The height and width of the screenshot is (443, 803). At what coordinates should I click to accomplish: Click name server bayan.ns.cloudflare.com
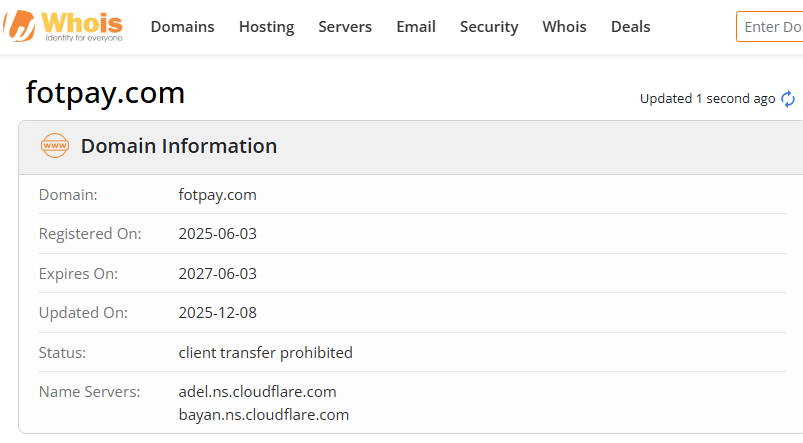click(x=263, y=414)
